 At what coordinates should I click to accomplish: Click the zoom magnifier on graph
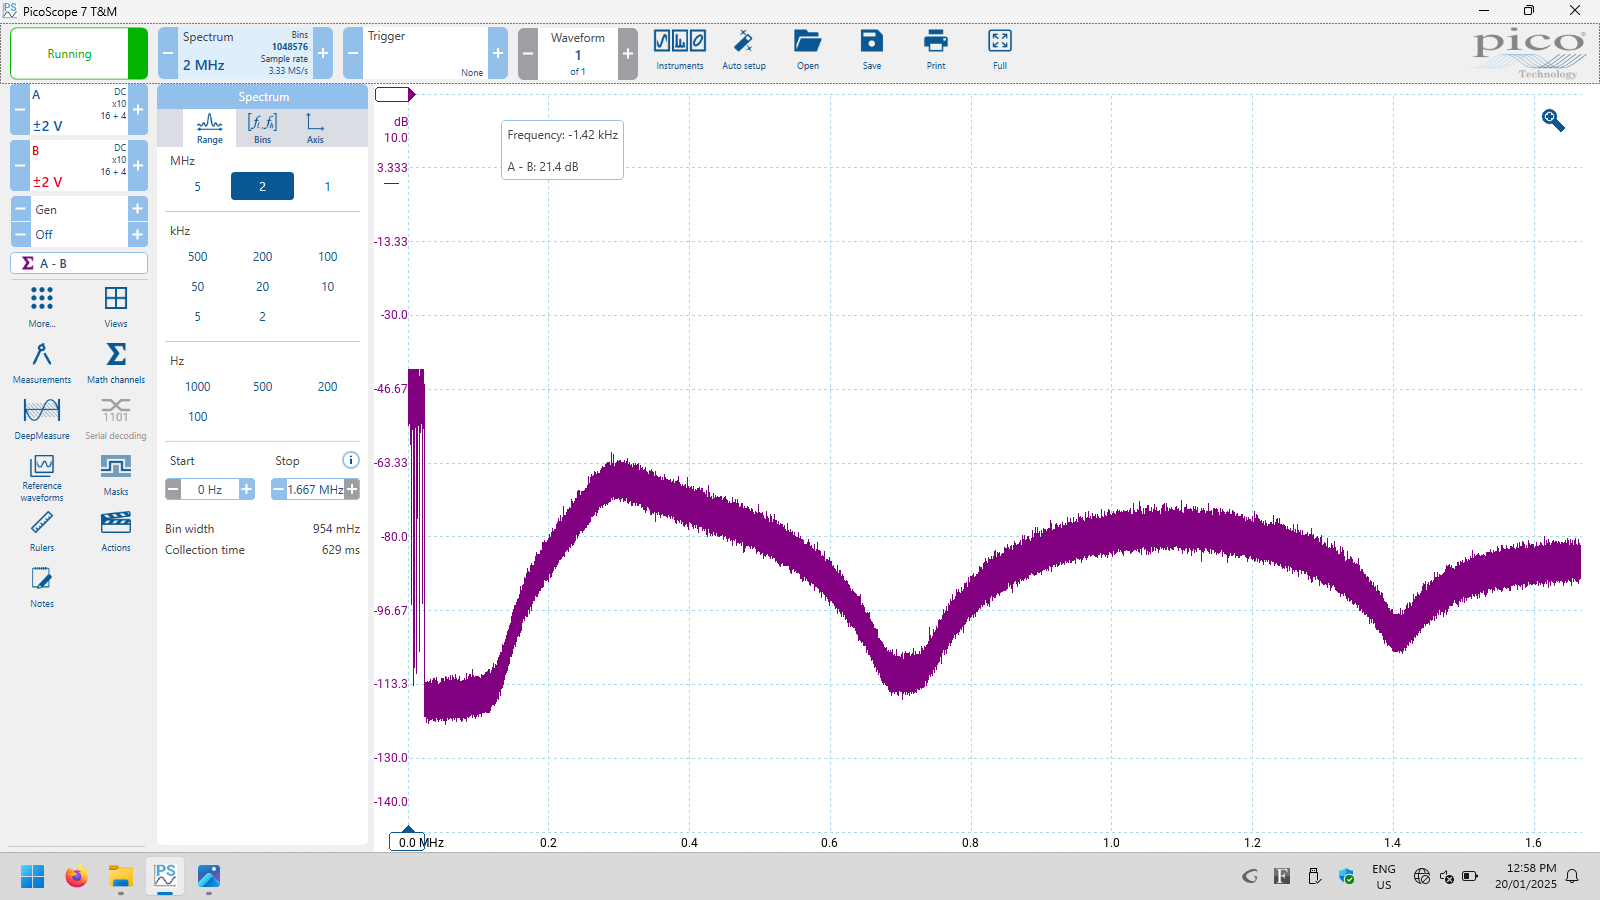(1552, 121)
